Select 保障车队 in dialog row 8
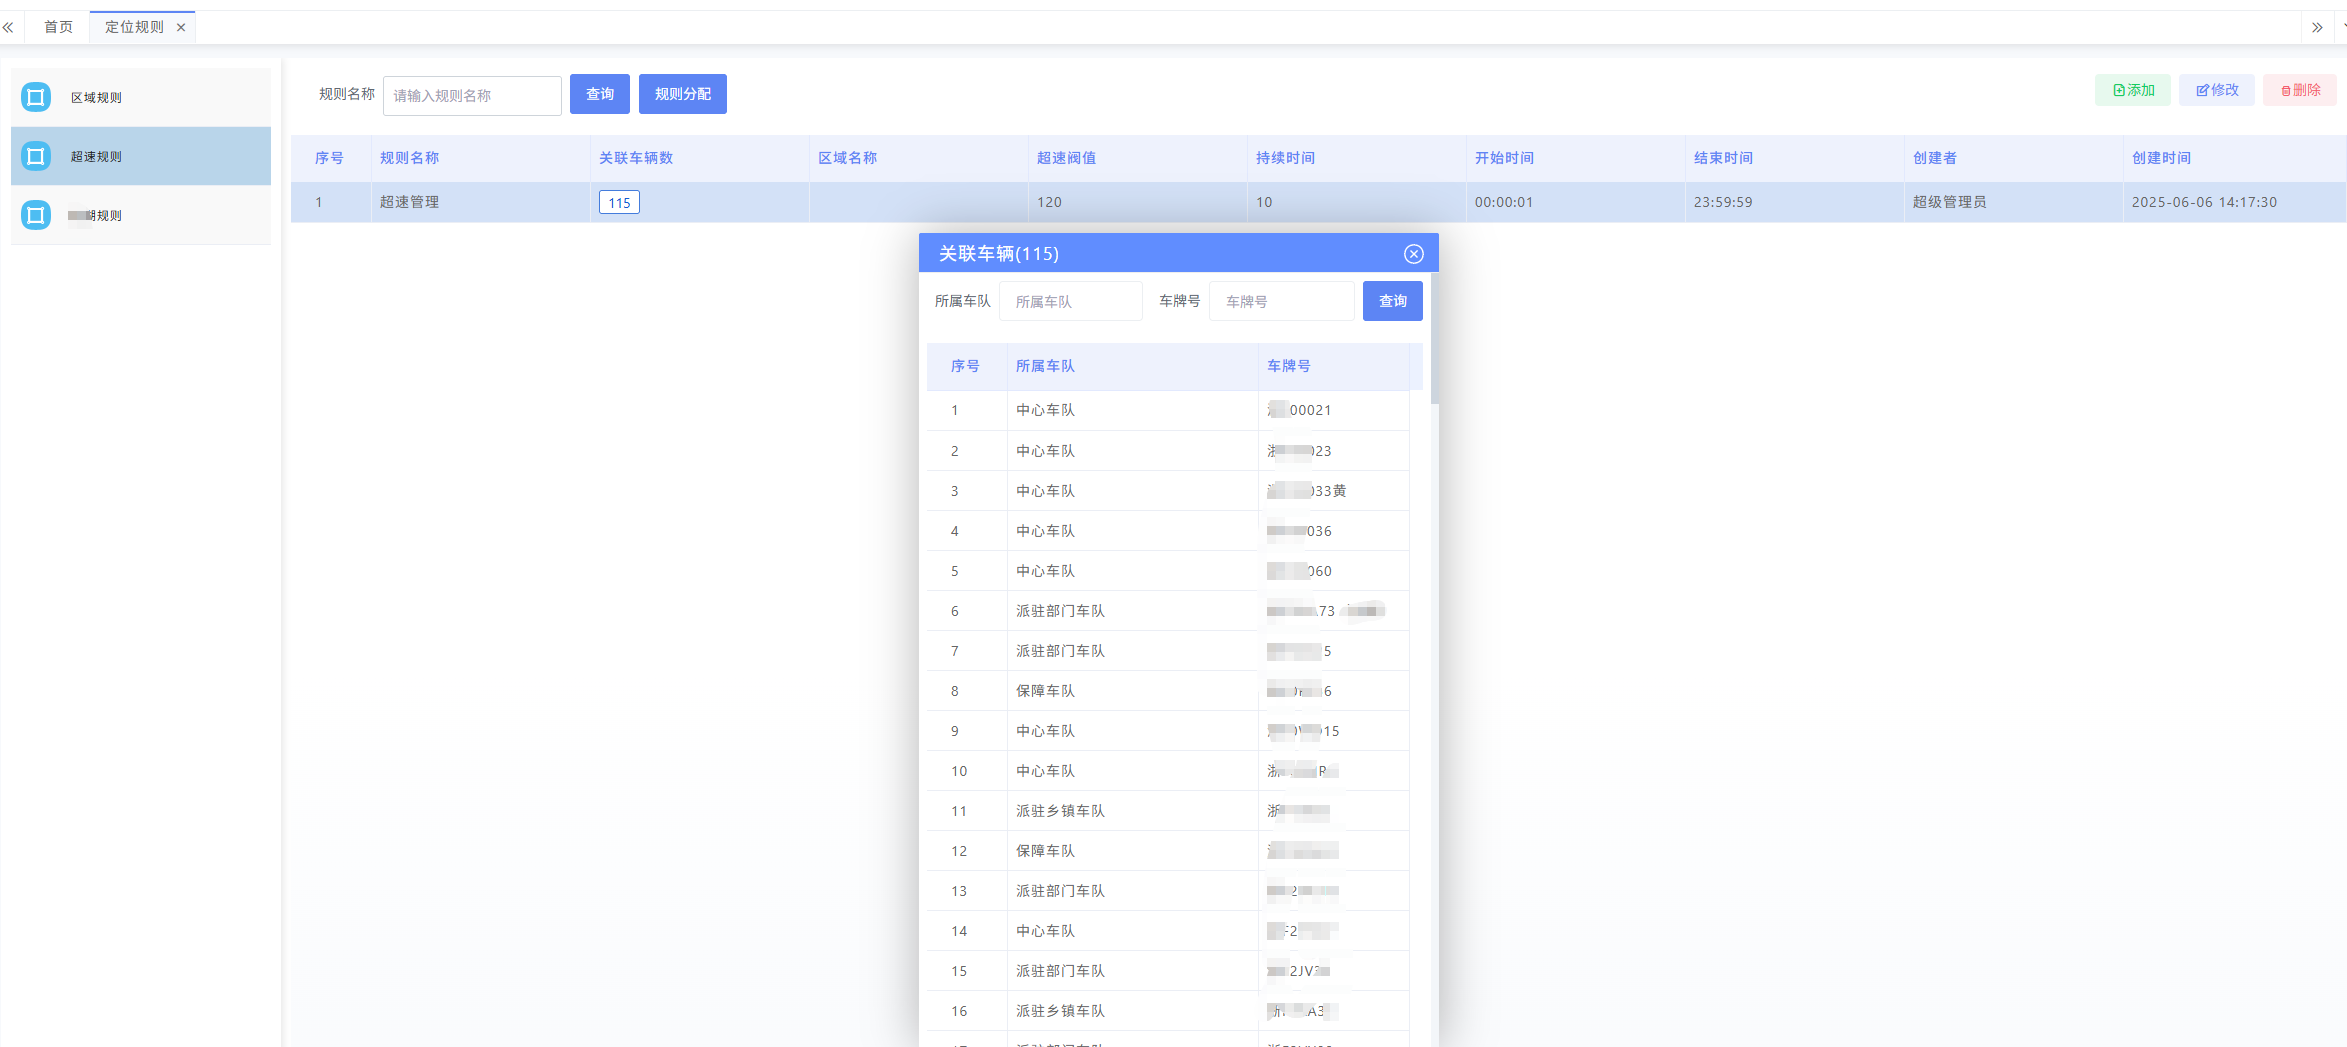The image size is (2347, 1047). pos(1045,691)
